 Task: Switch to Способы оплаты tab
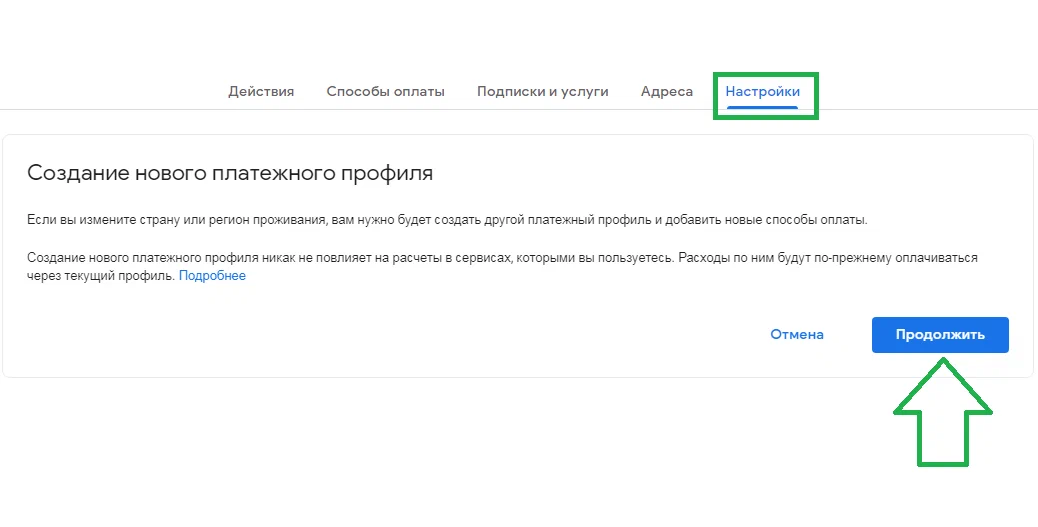[x=385, y=91]
